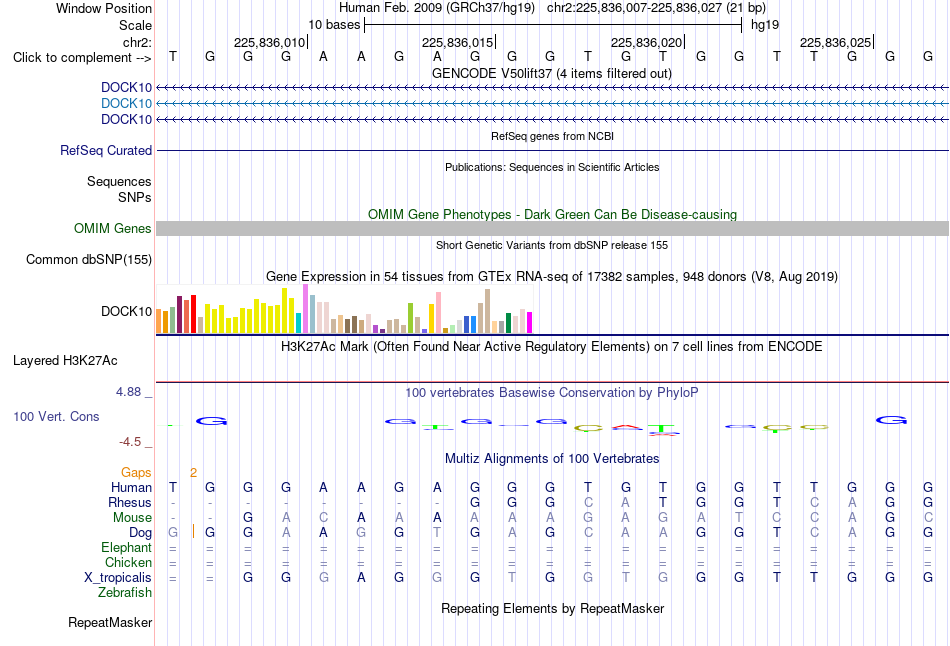
Task: Click the Multiz Alignments of 100 Vertebrates title
Action: pos(552,459)
